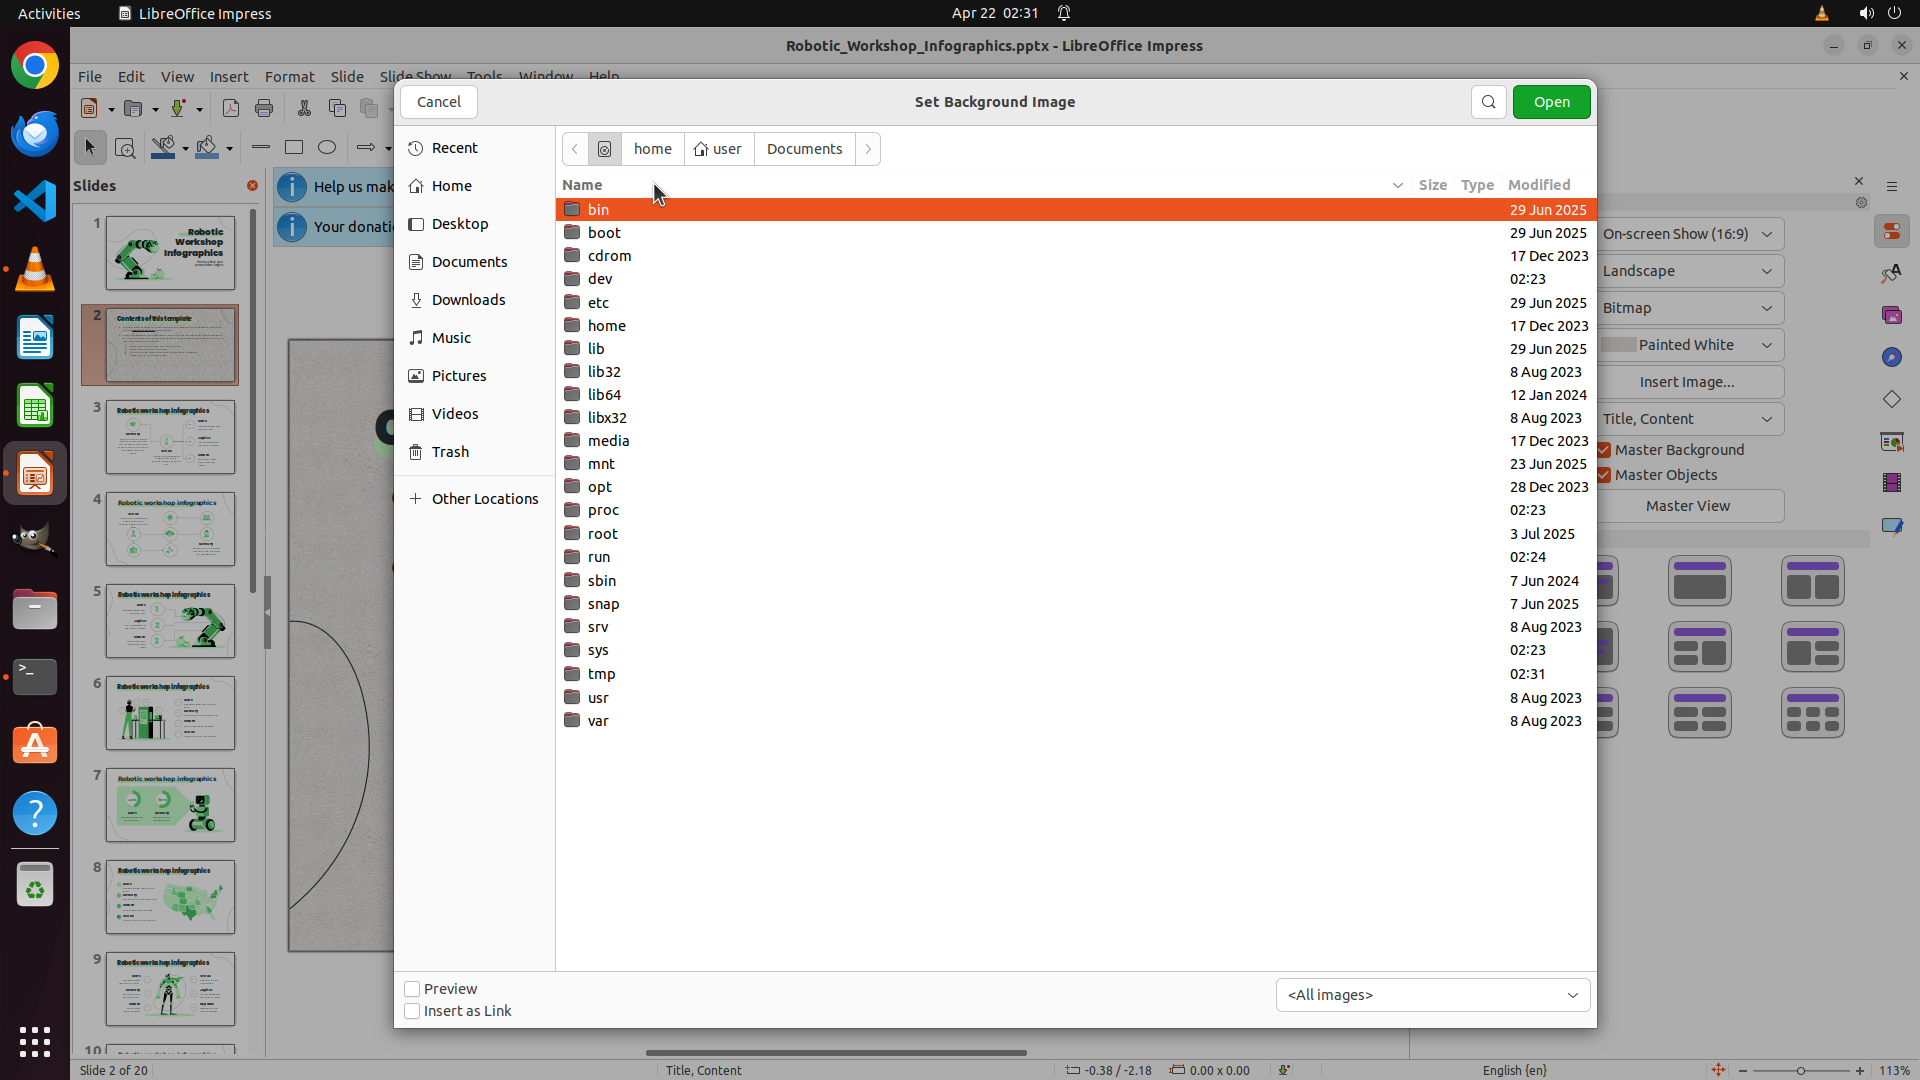The height and width of the screenshot is (1080, 1920).
Task: Click the root filesystem icon in path bar
Action: (604, 149)
